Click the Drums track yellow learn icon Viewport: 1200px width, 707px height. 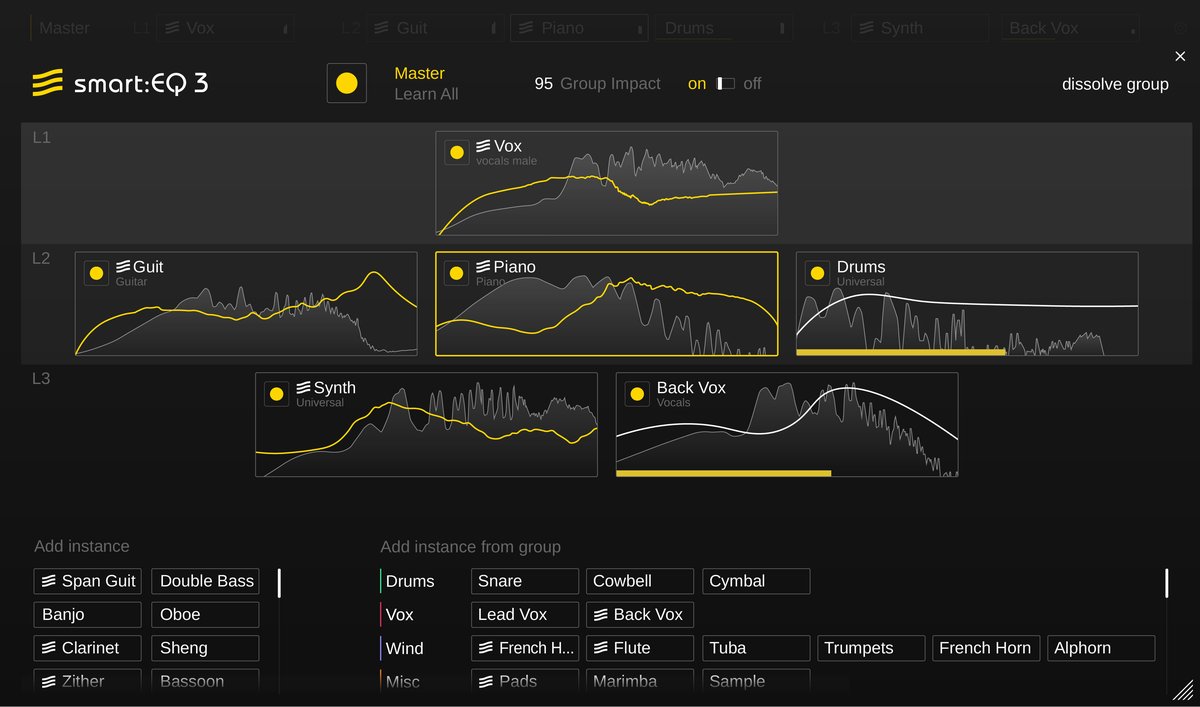pos(817,273)
